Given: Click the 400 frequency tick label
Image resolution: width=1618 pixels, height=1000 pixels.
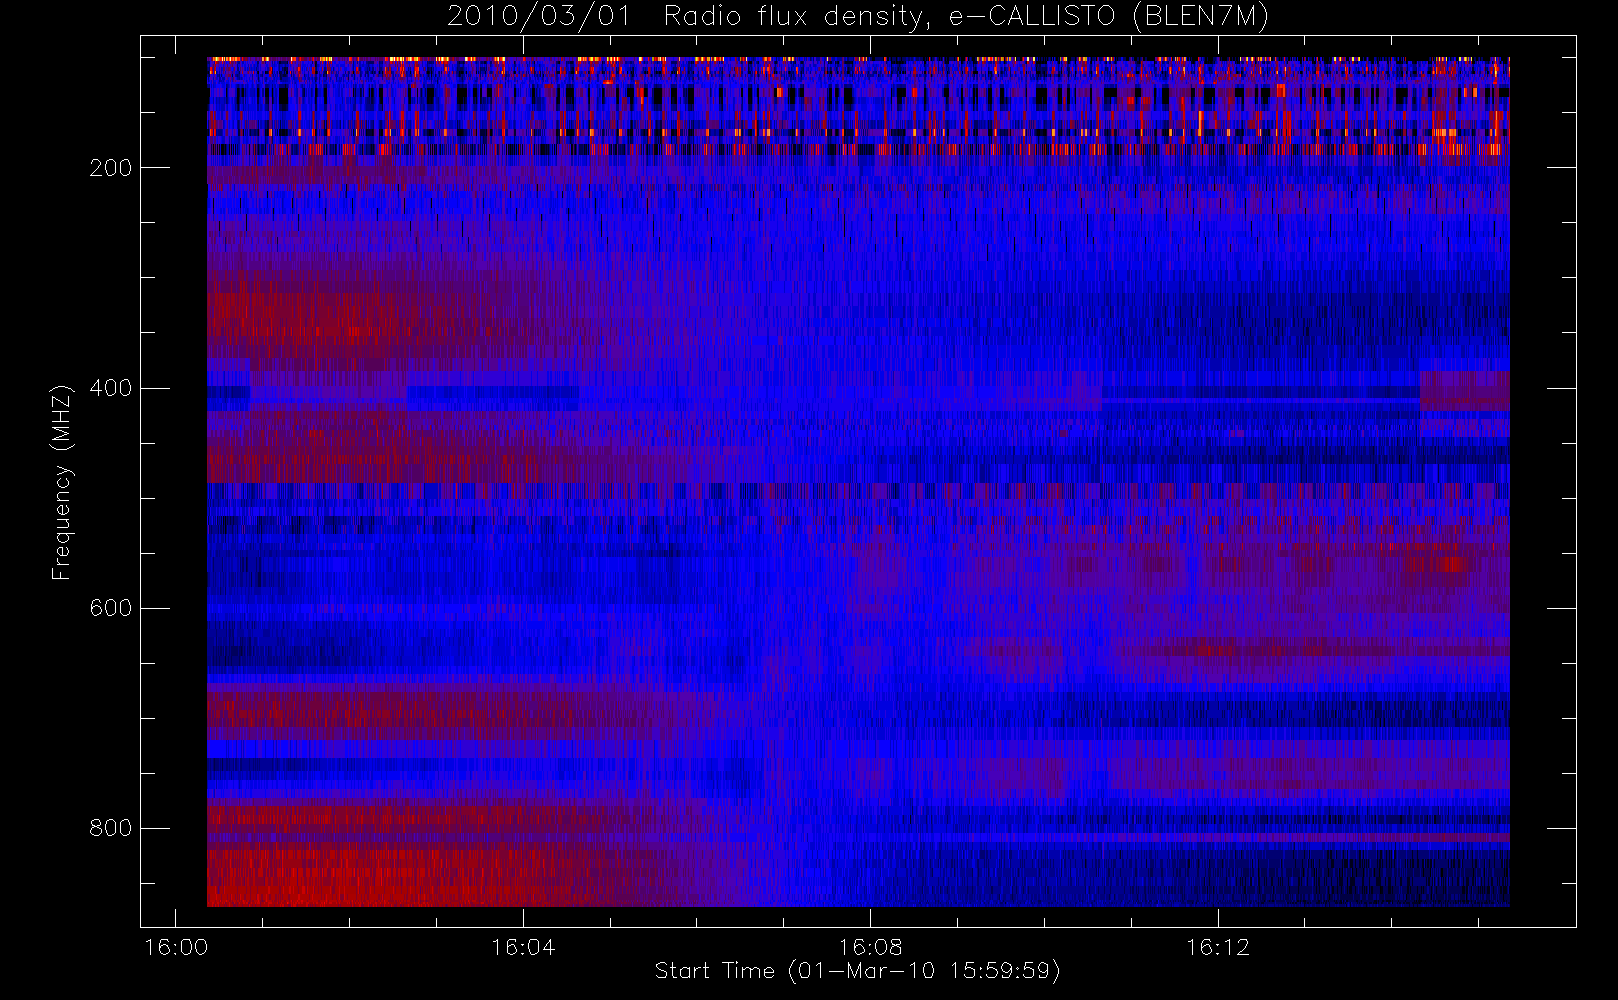Looking at the screenshot, I should (110, 388).
